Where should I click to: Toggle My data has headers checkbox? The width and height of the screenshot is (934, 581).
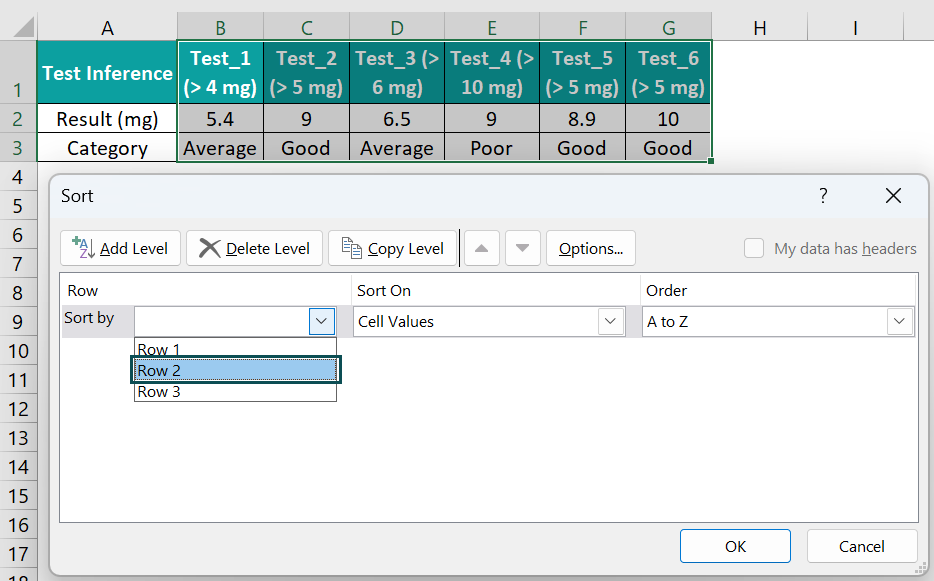(754, 248)
